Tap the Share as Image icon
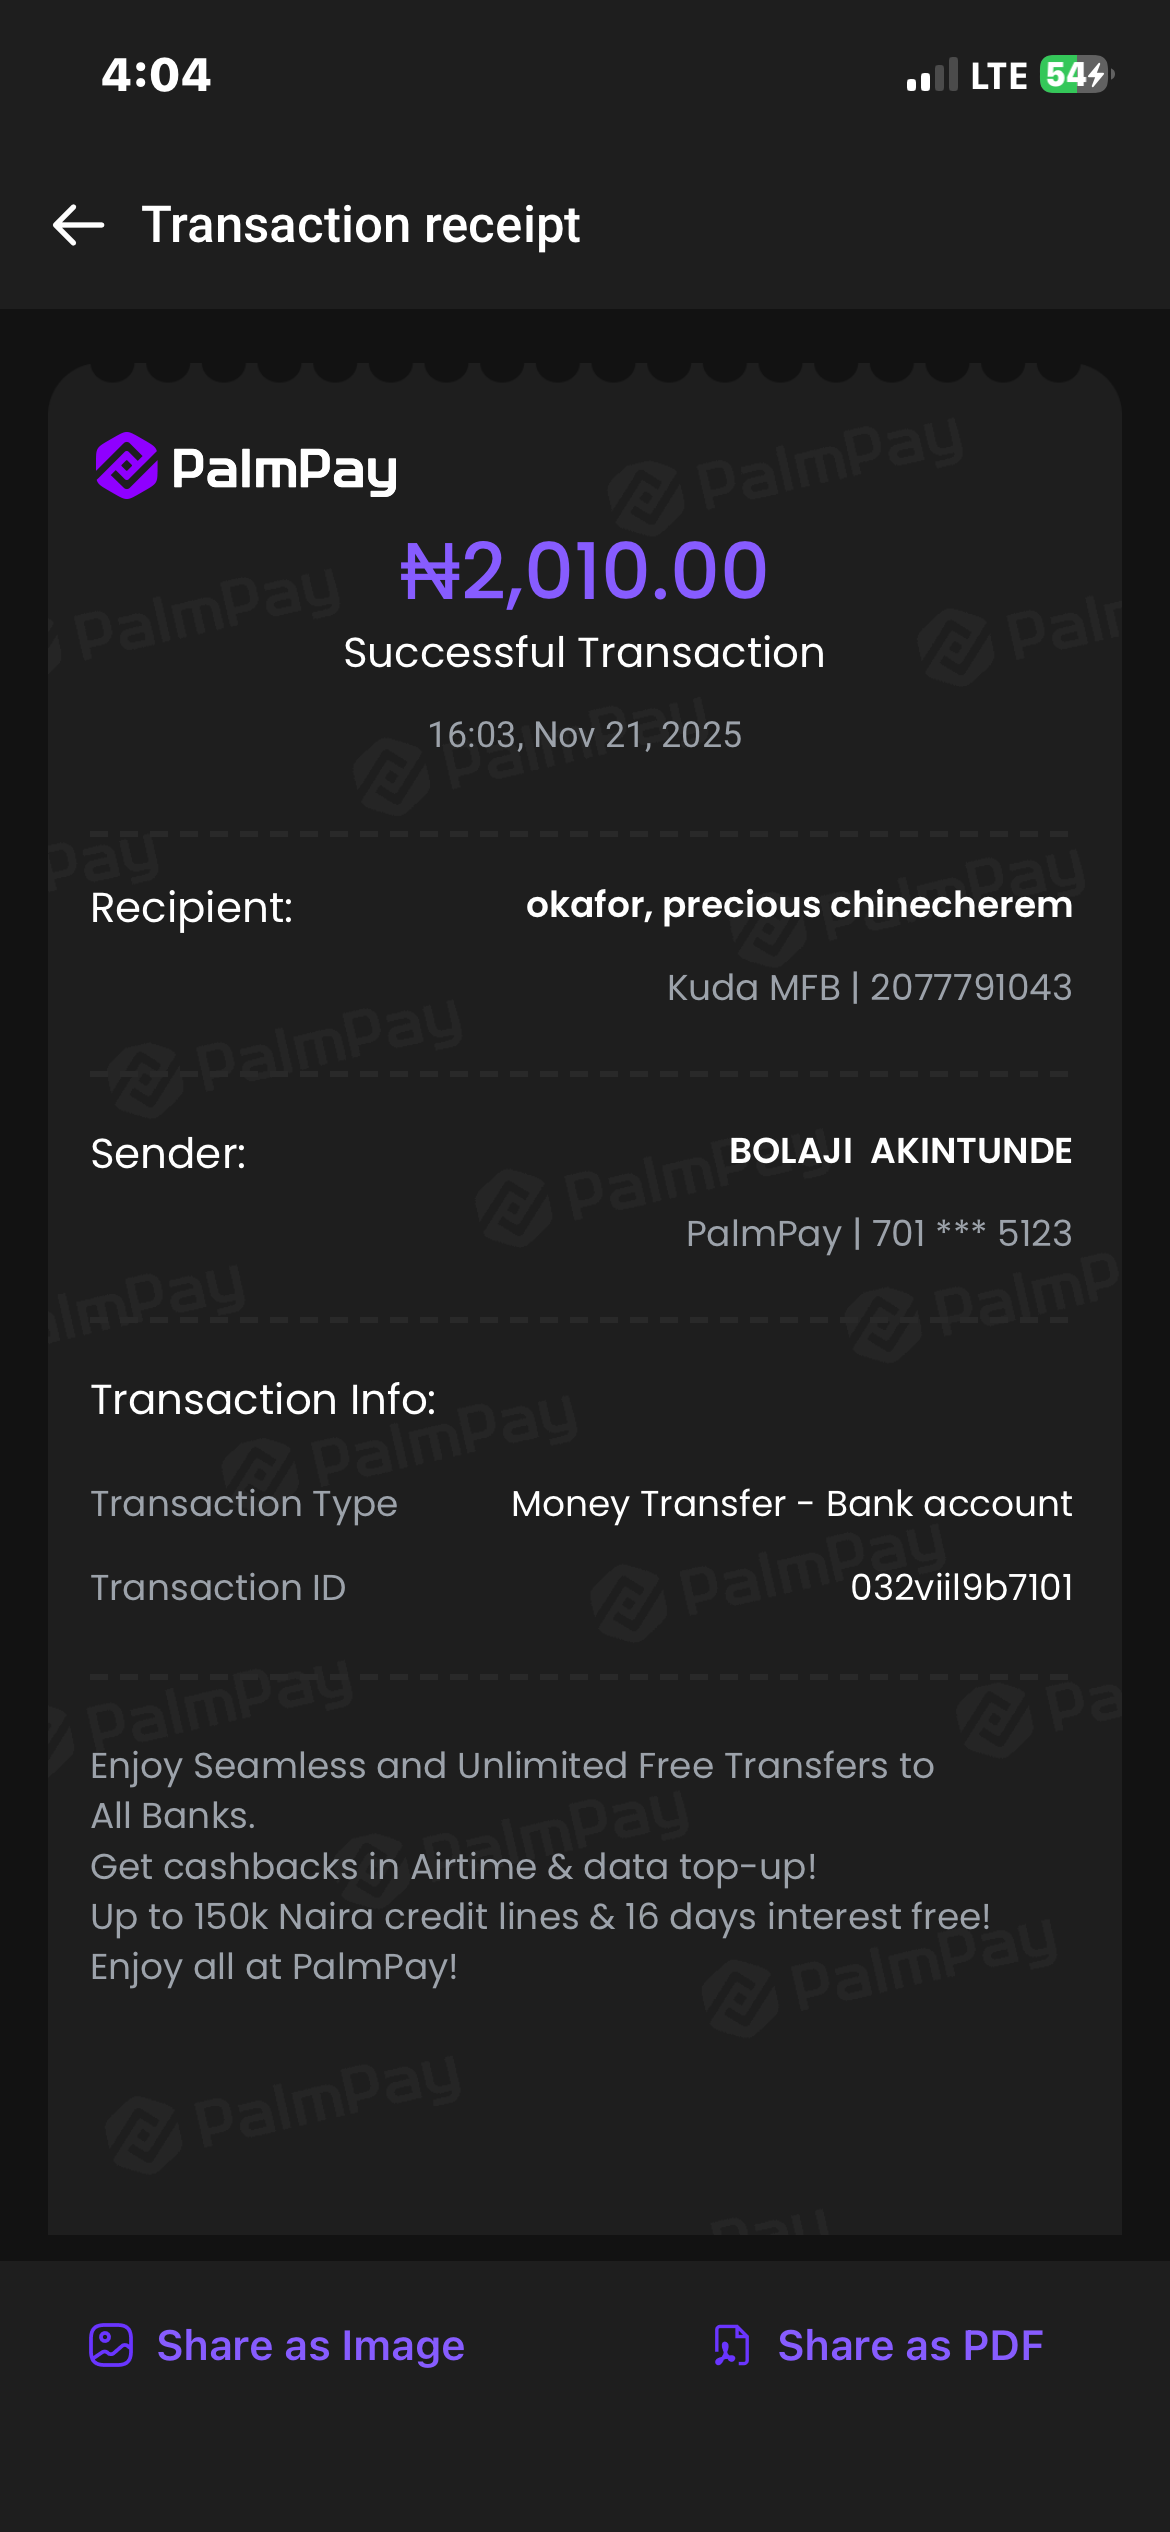 (111, 2345)
